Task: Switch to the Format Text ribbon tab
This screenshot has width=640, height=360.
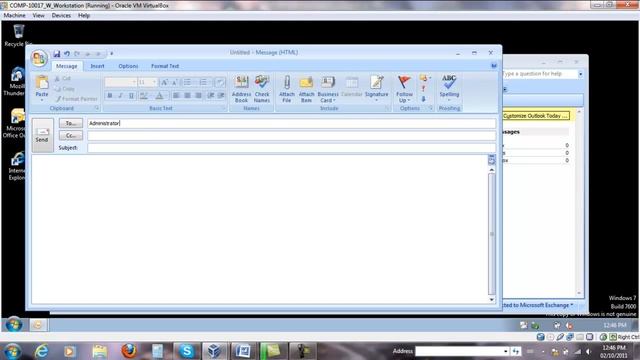Action: 165,66
